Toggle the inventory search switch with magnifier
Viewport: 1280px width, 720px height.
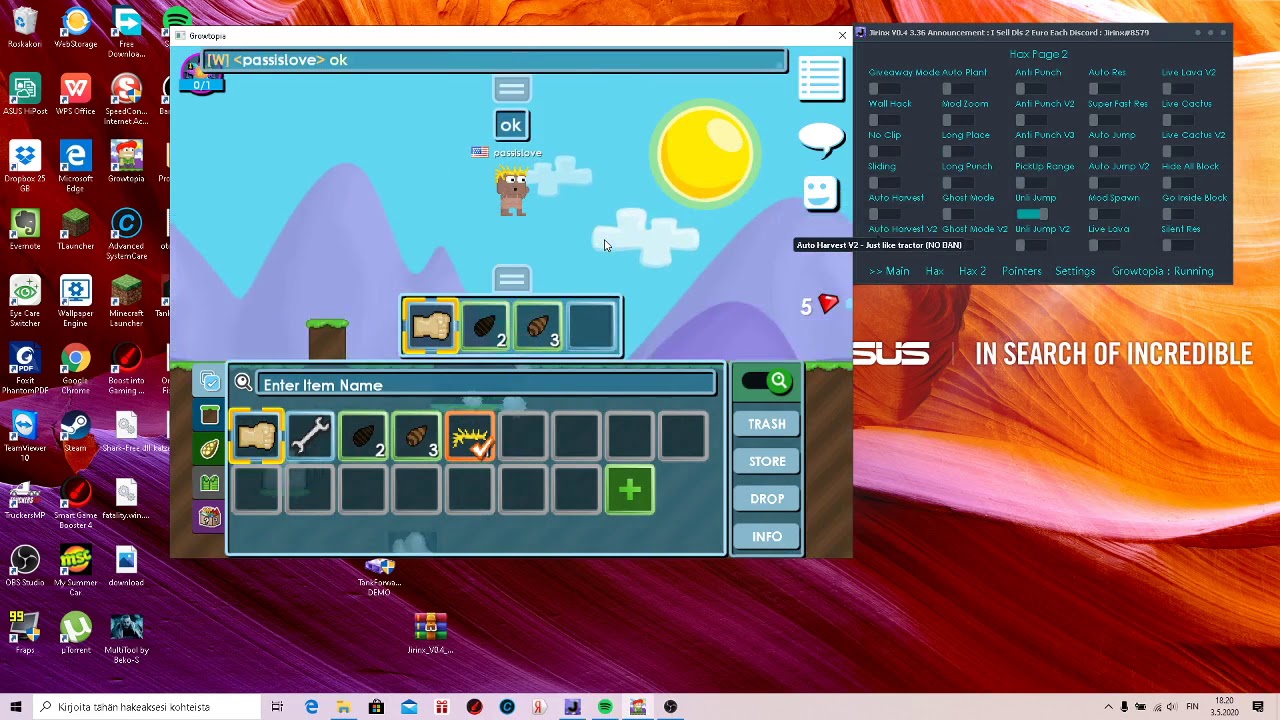(x=767, y=381)
